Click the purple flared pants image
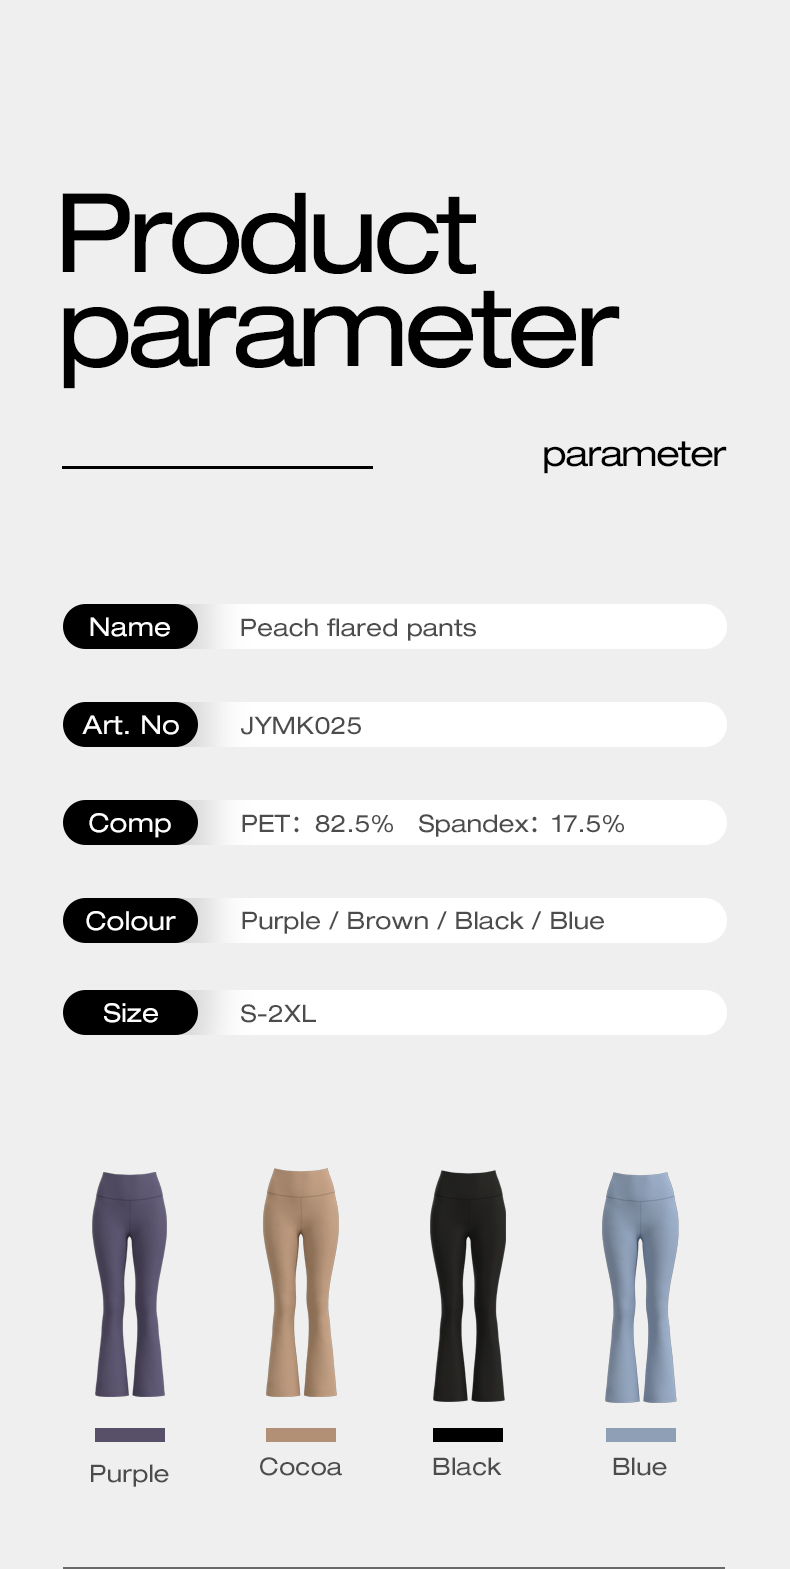The height and width of the screenshot is (1569, 790). tap(130, 1284)
